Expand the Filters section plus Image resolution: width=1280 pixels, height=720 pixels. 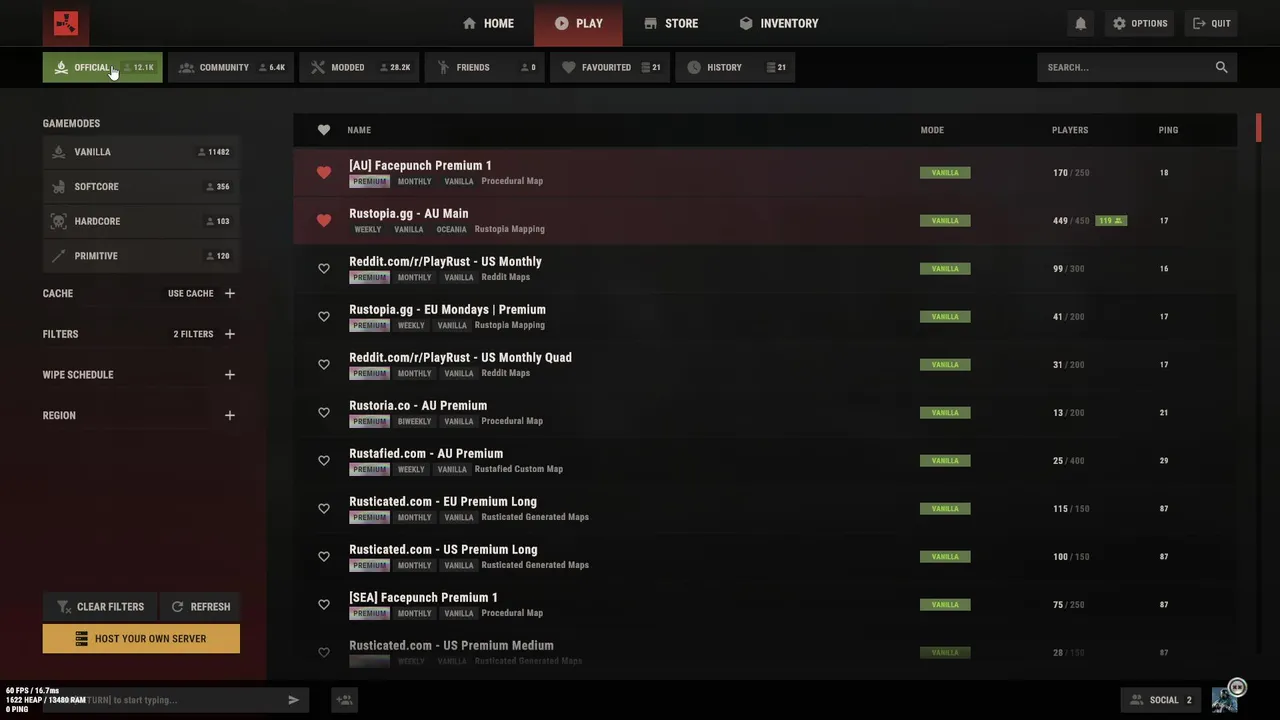pyautogui.click(x=230, y=334)
